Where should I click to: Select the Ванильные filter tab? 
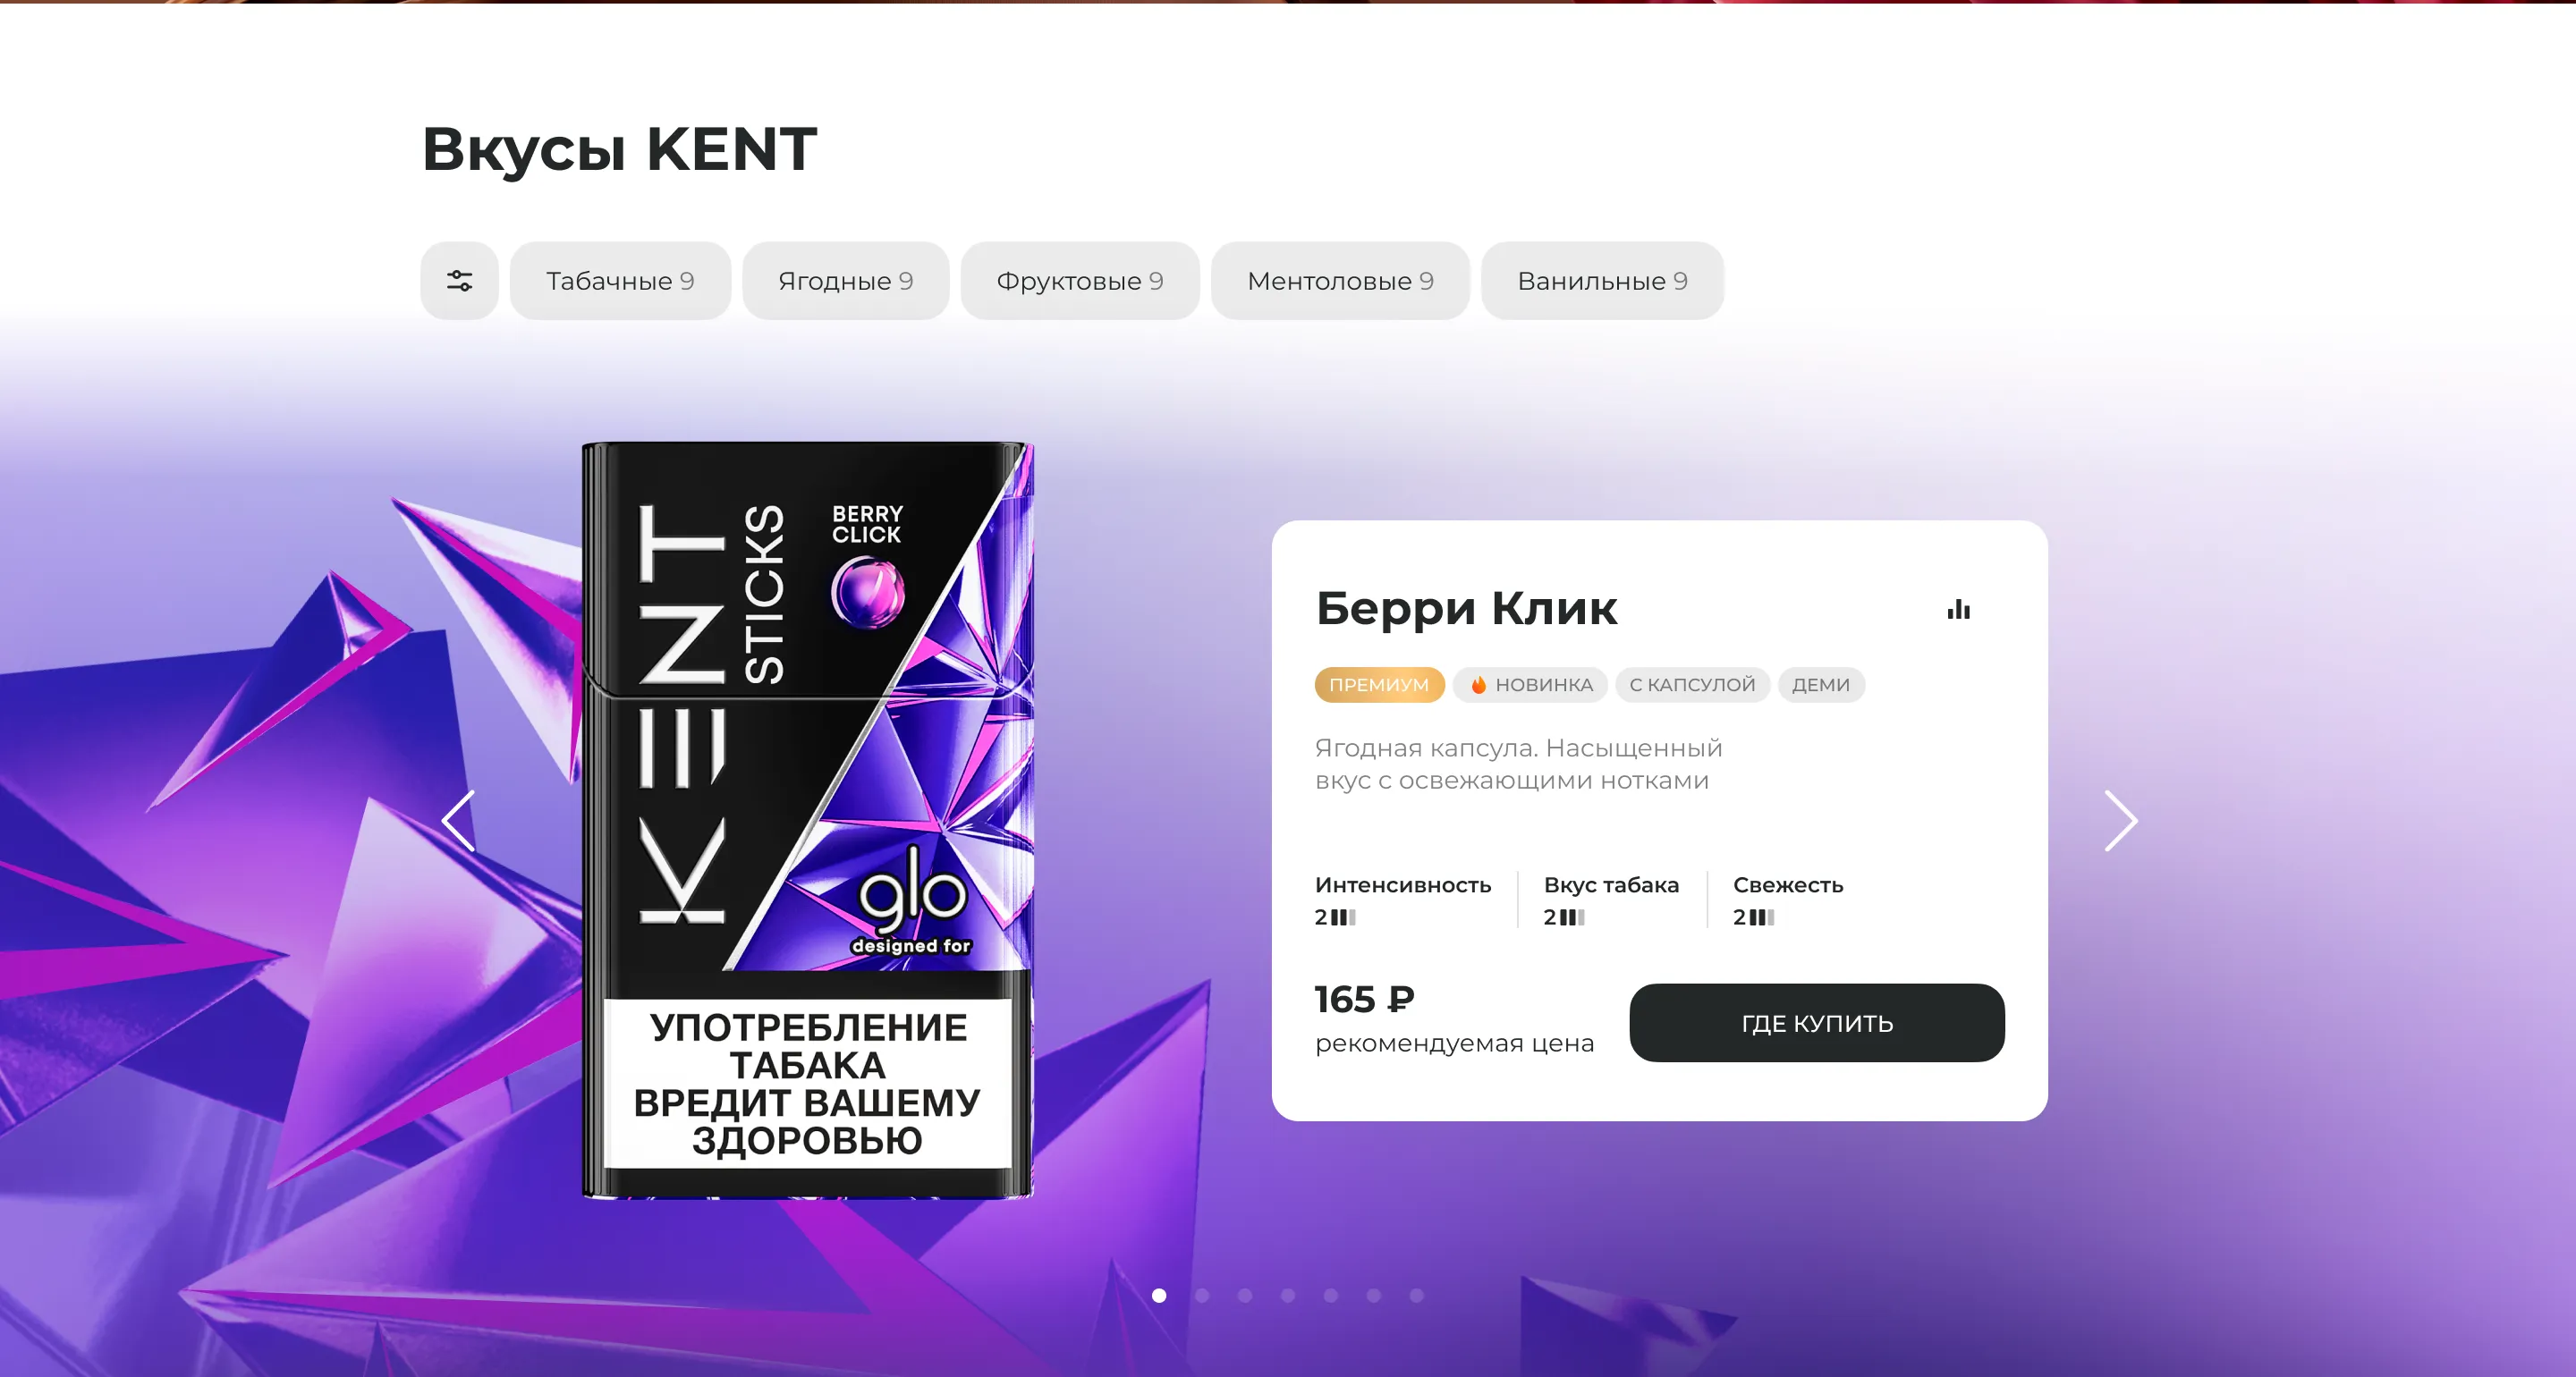[1601, 281]
